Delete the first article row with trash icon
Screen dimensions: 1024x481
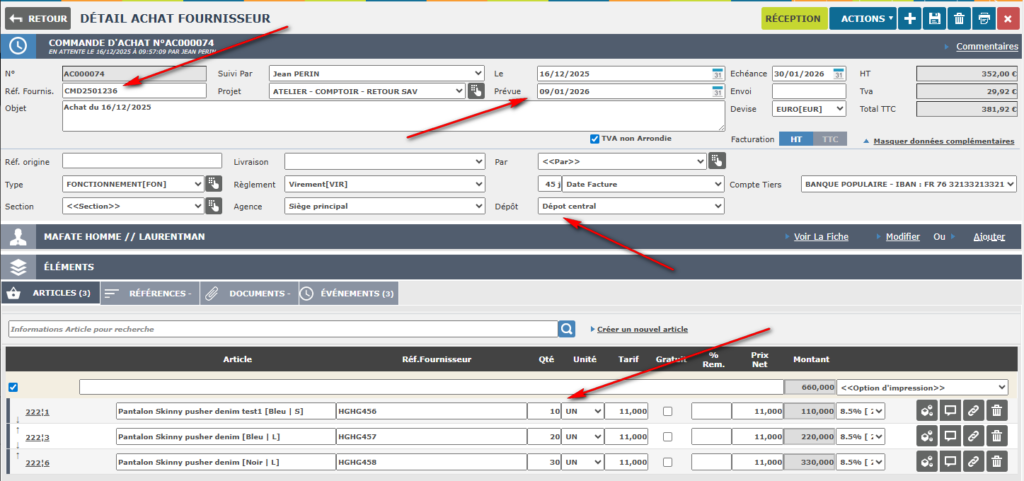click(x=996, y=411)
